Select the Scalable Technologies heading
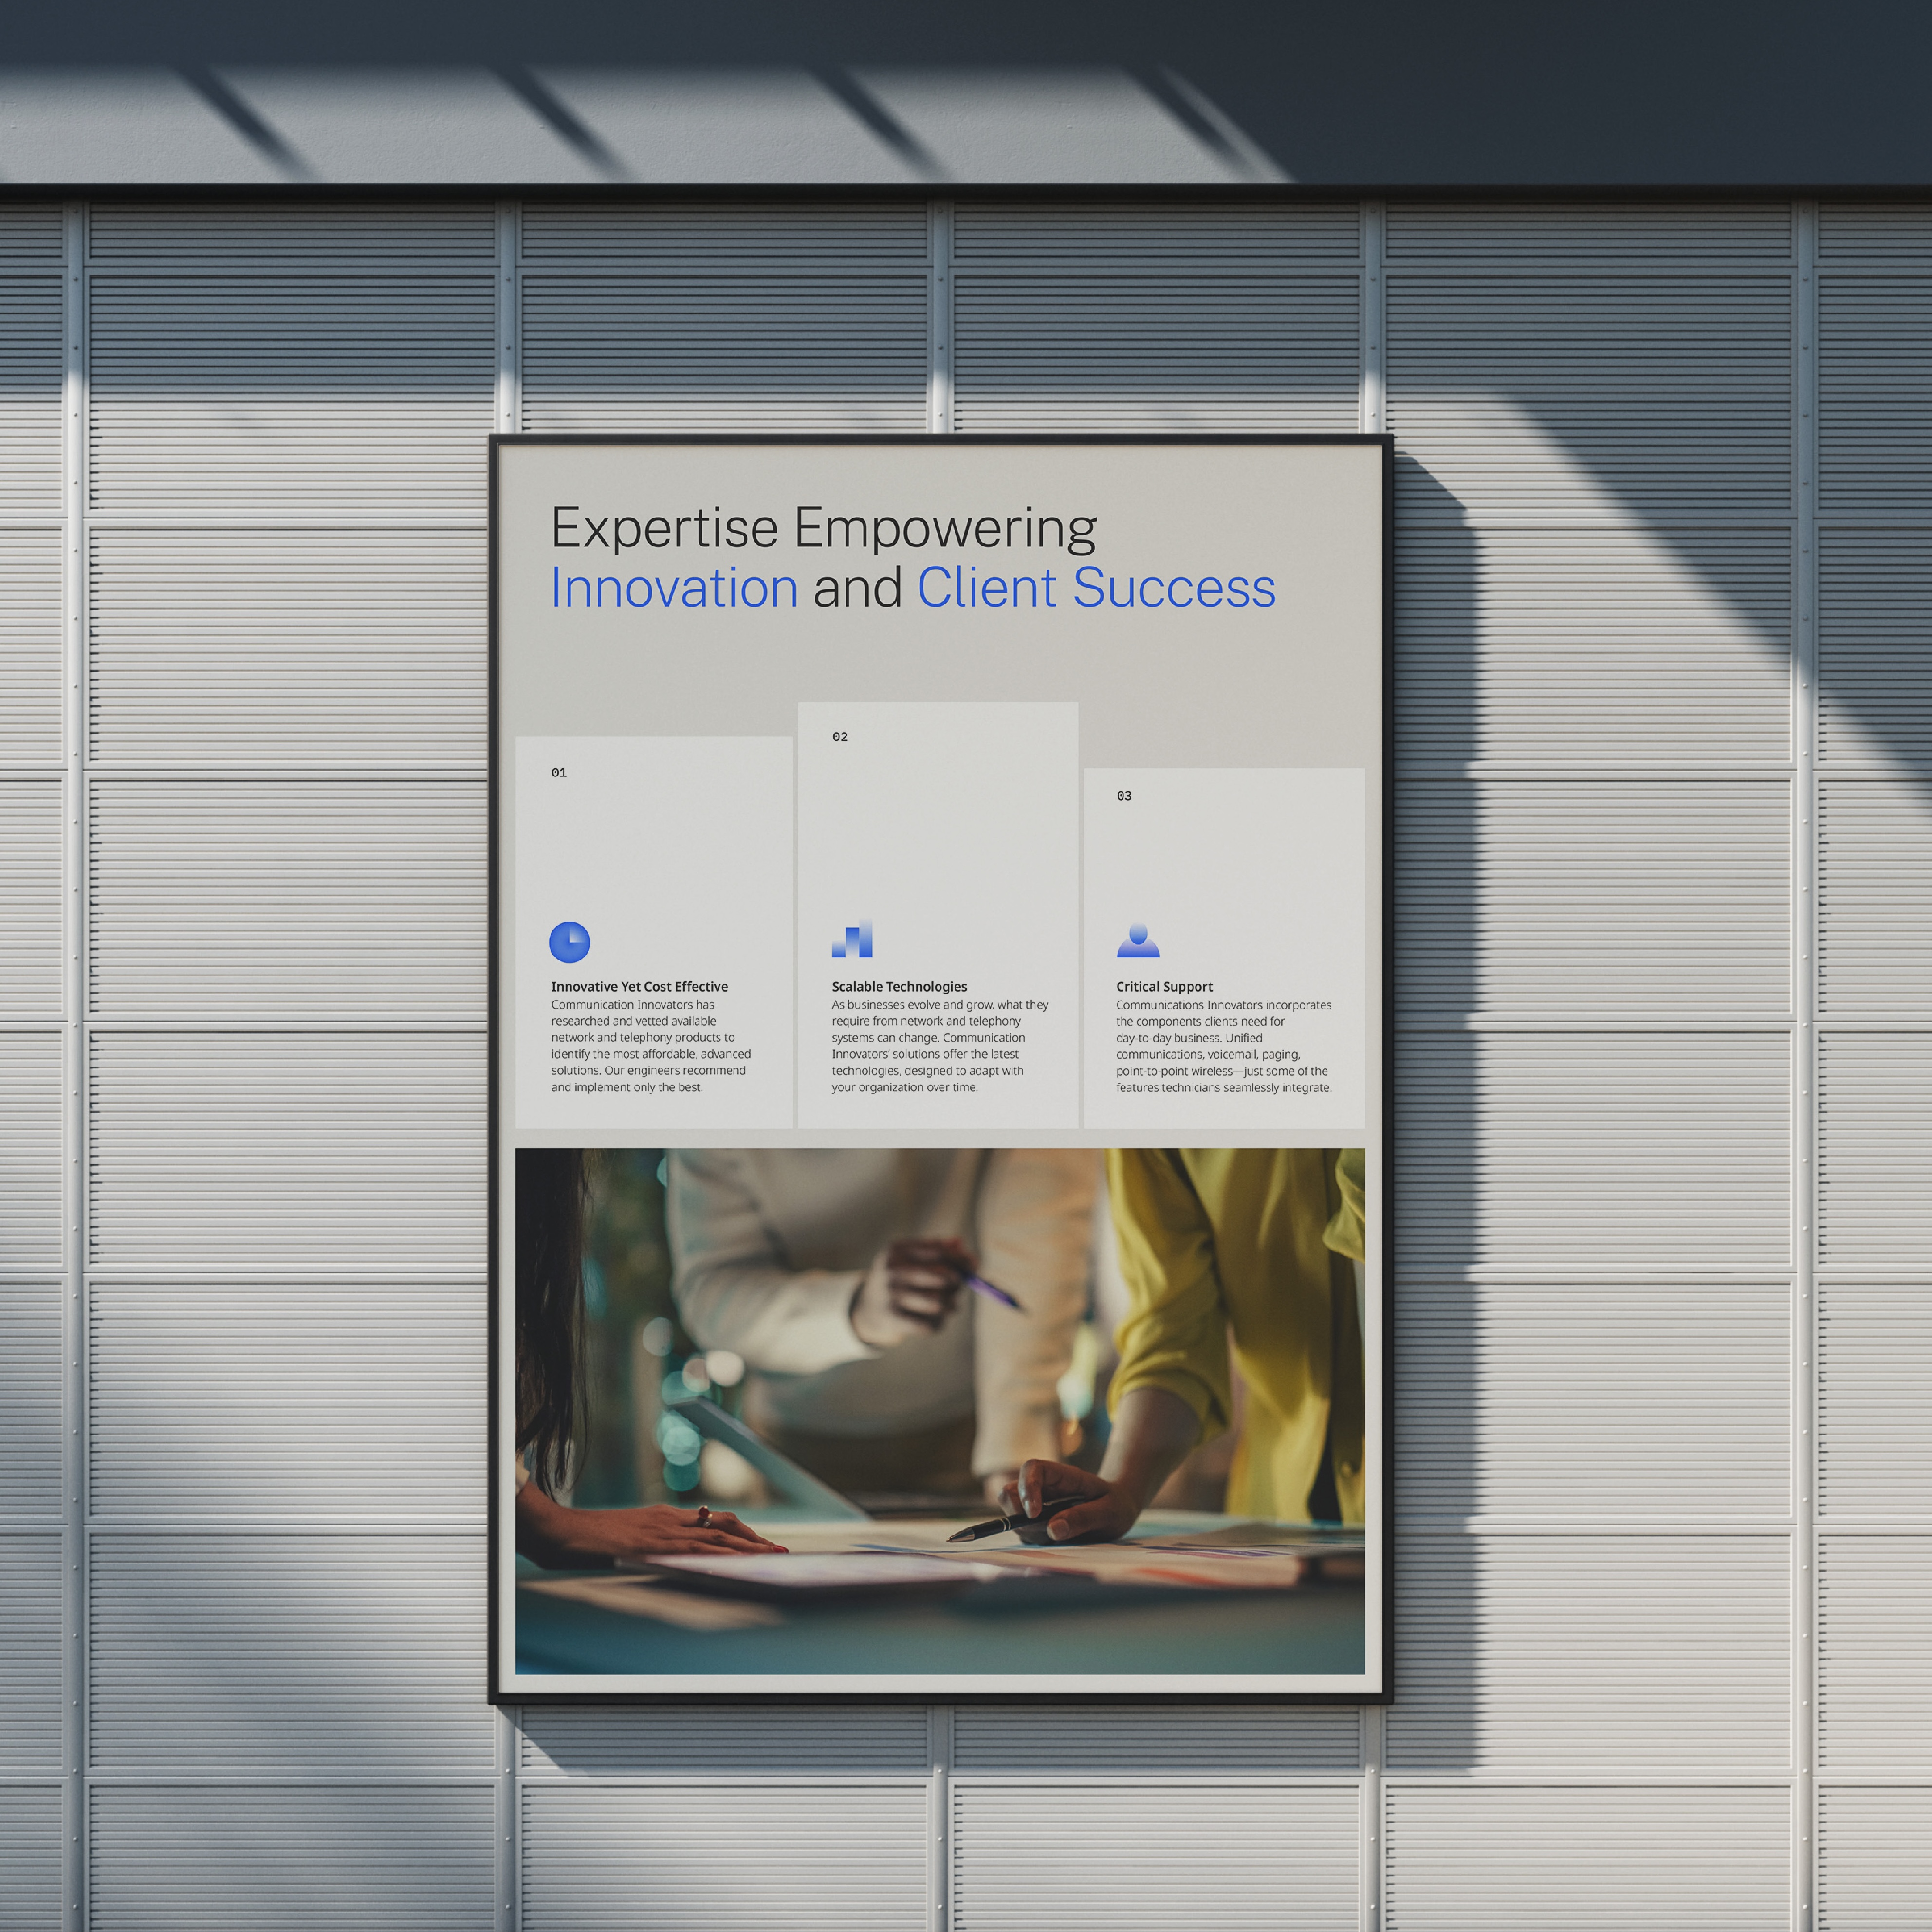The height and width of the screenshot is (1932, 1932). pos(899,986)
